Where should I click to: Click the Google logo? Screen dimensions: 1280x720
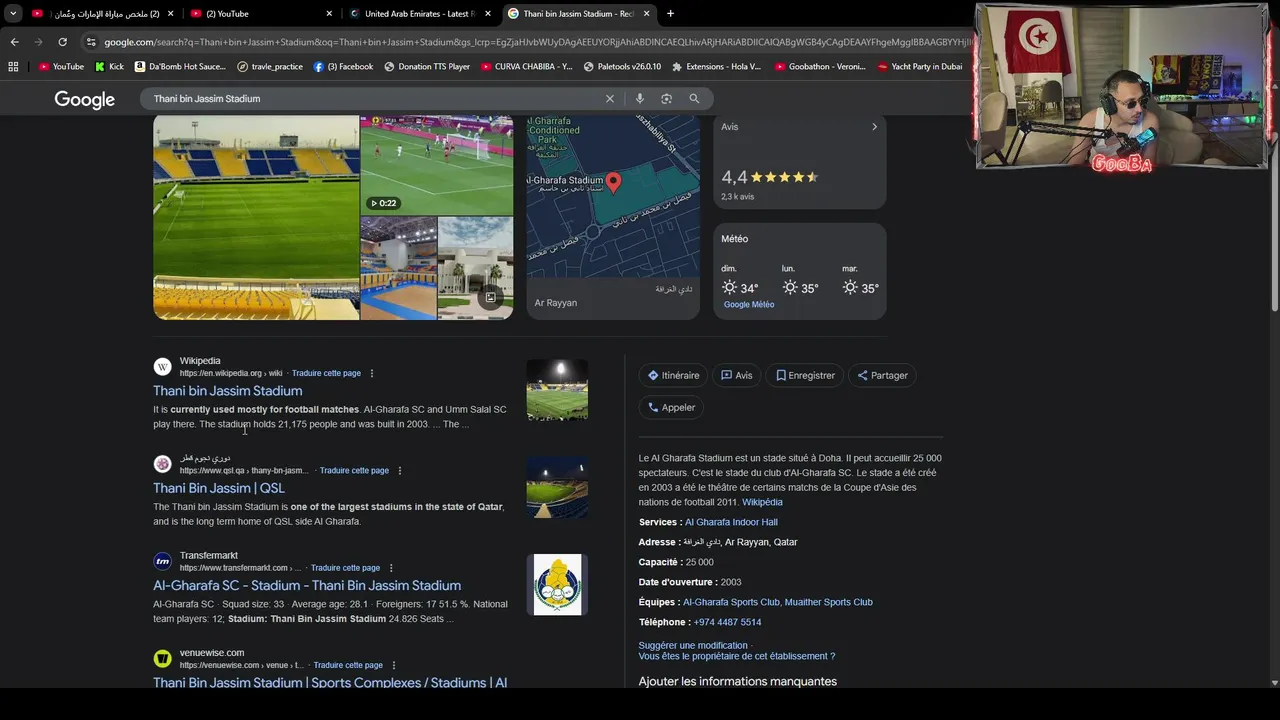pyautogui.click(x=84, y=99)
